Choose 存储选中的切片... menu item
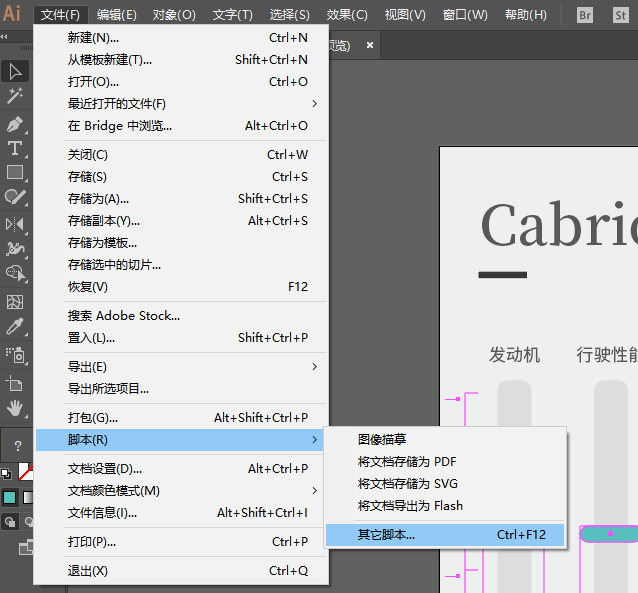 point(181,265)
